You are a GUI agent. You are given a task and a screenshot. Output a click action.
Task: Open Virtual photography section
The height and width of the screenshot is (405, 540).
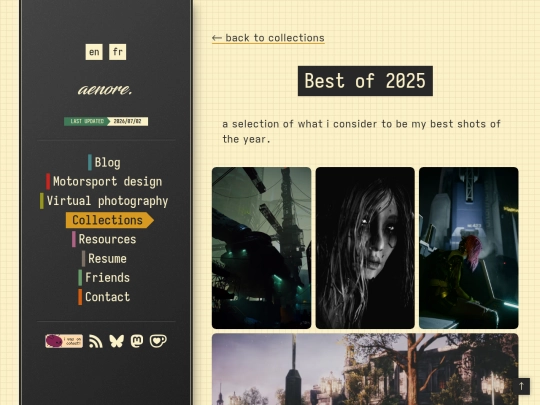(104, 201)
